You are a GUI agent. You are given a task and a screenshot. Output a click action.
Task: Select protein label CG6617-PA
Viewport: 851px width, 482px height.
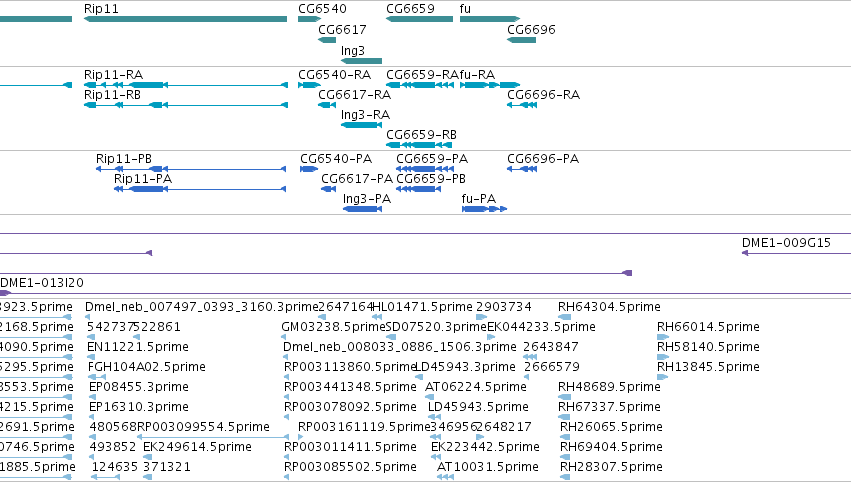coord(357,179)
